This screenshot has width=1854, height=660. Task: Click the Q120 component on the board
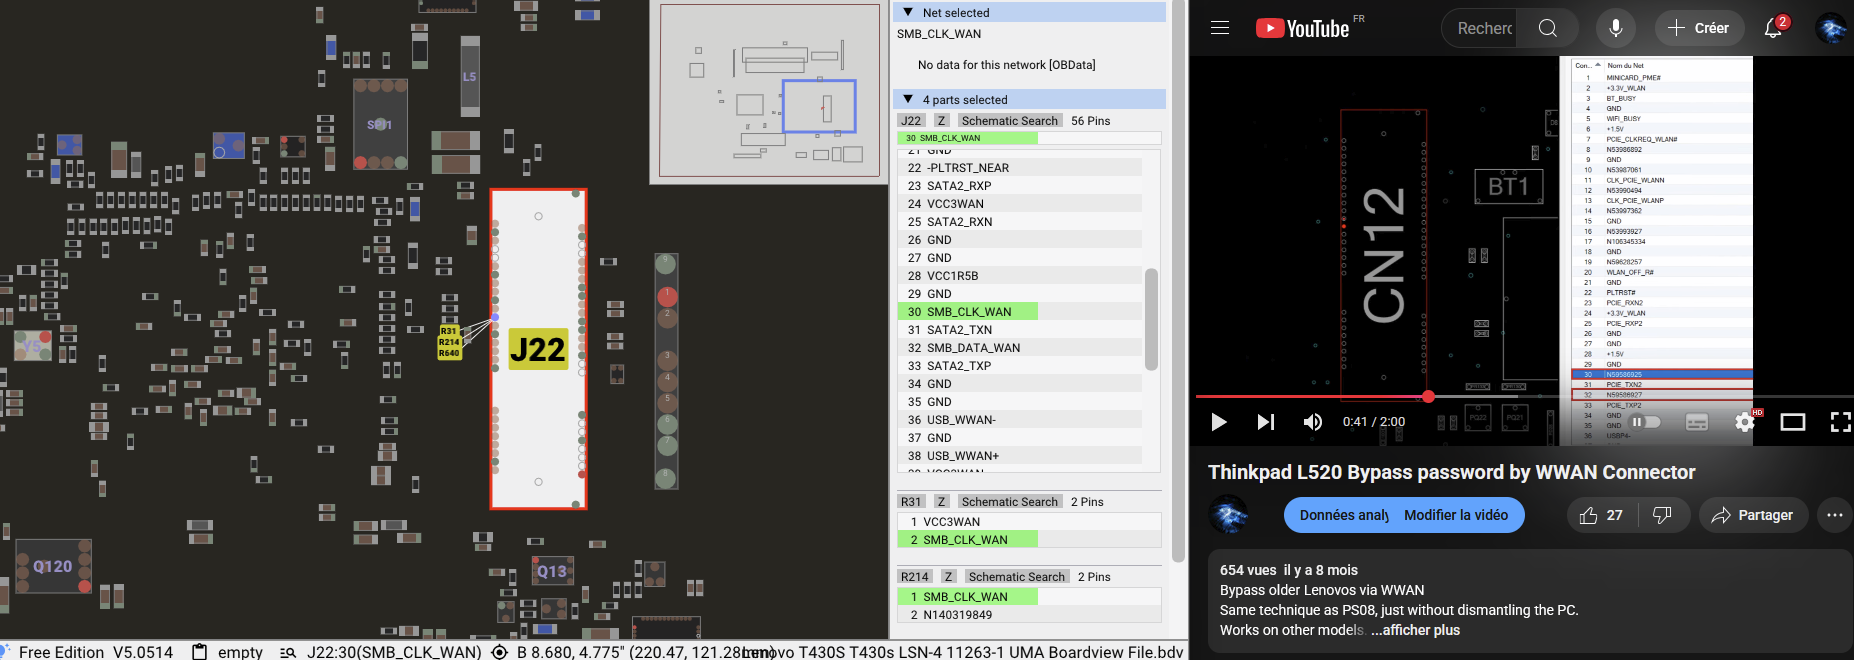52,566
